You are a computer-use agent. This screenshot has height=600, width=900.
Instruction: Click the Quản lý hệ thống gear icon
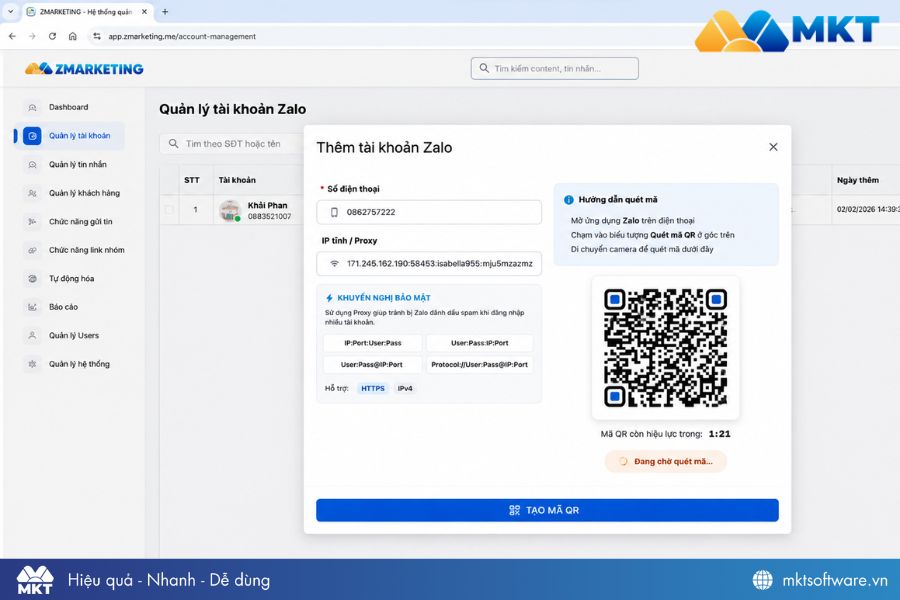click(32, 364)
